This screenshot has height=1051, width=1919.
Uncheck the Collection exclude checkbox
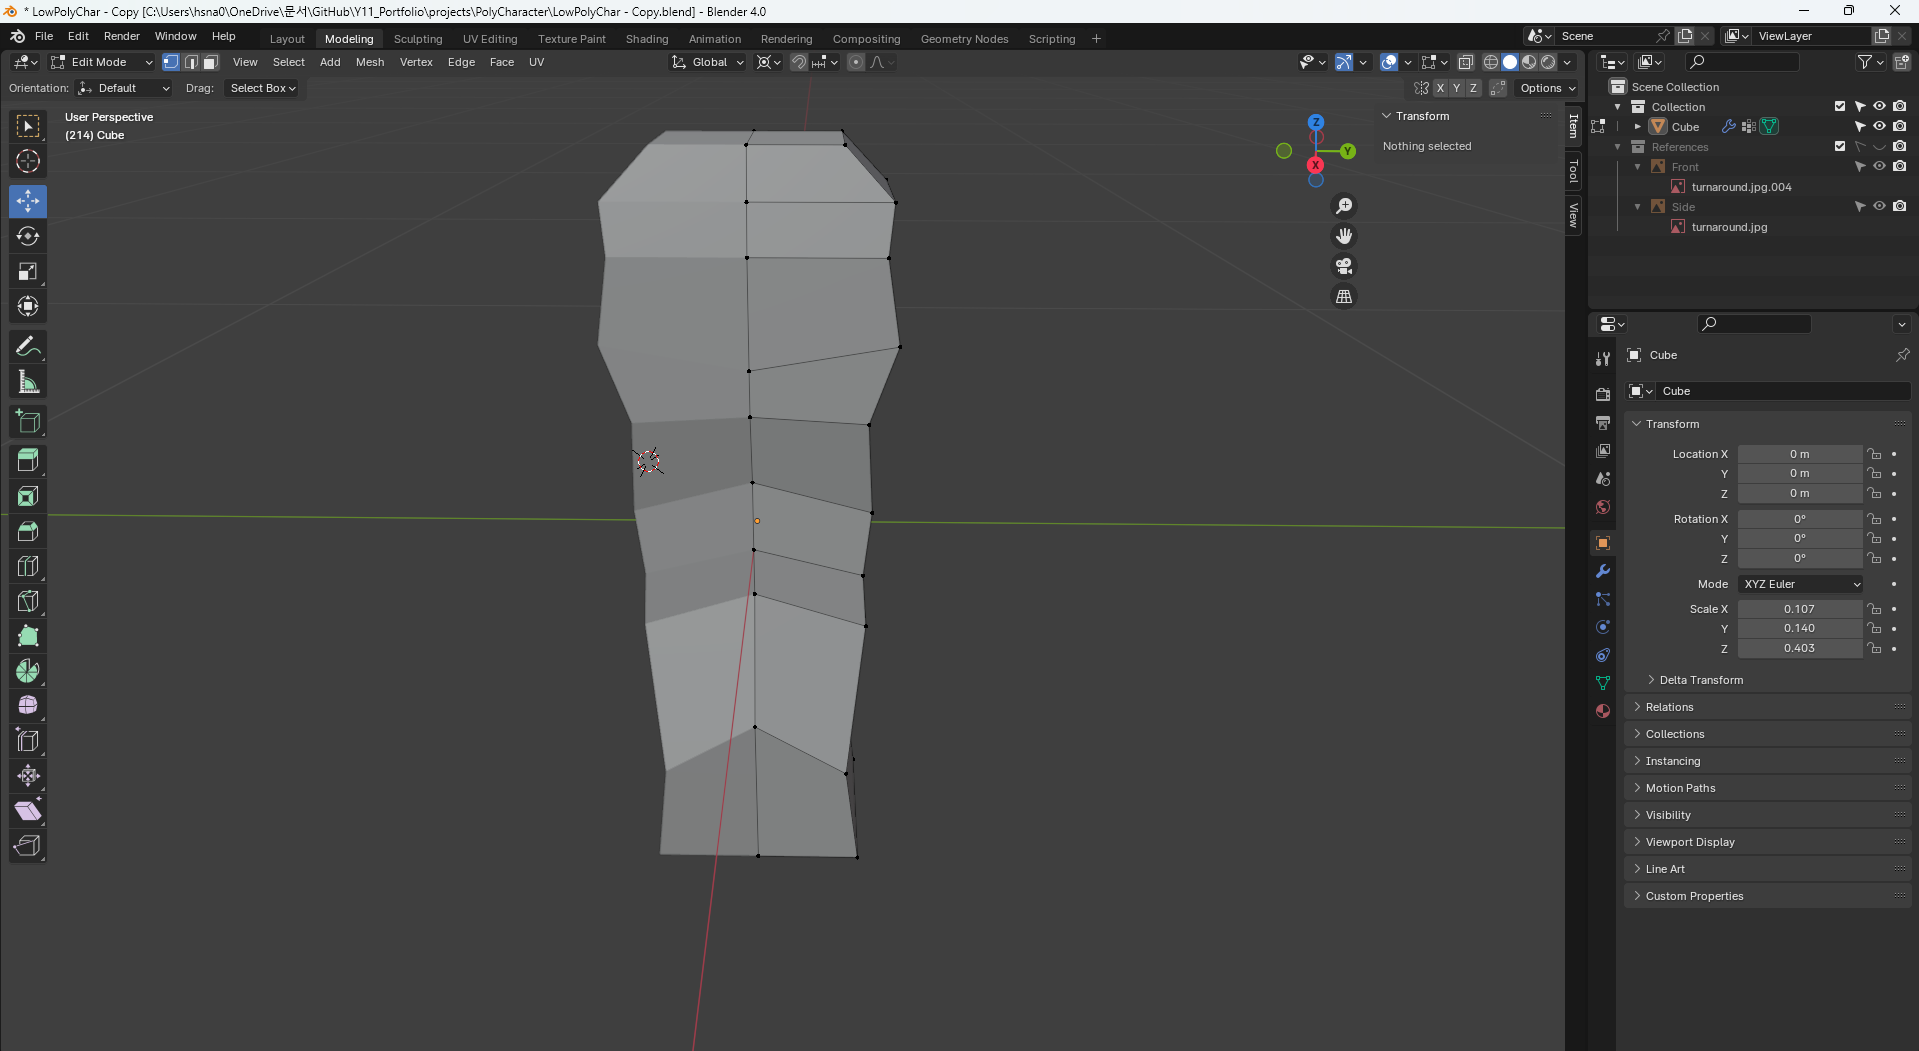pyautogui.click(x=1840, y=106)
